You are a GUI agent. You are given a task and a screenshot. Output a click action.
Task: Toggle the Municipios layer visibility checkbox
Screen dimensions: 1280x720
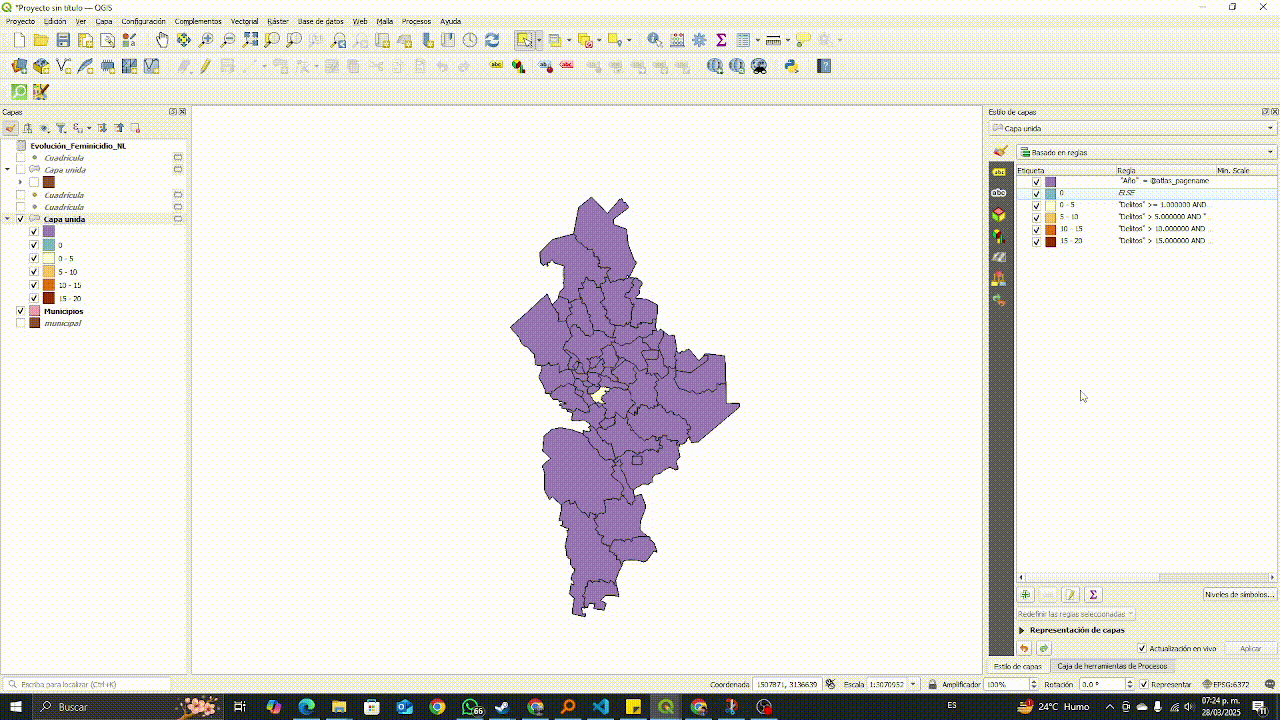click(20, 311)
